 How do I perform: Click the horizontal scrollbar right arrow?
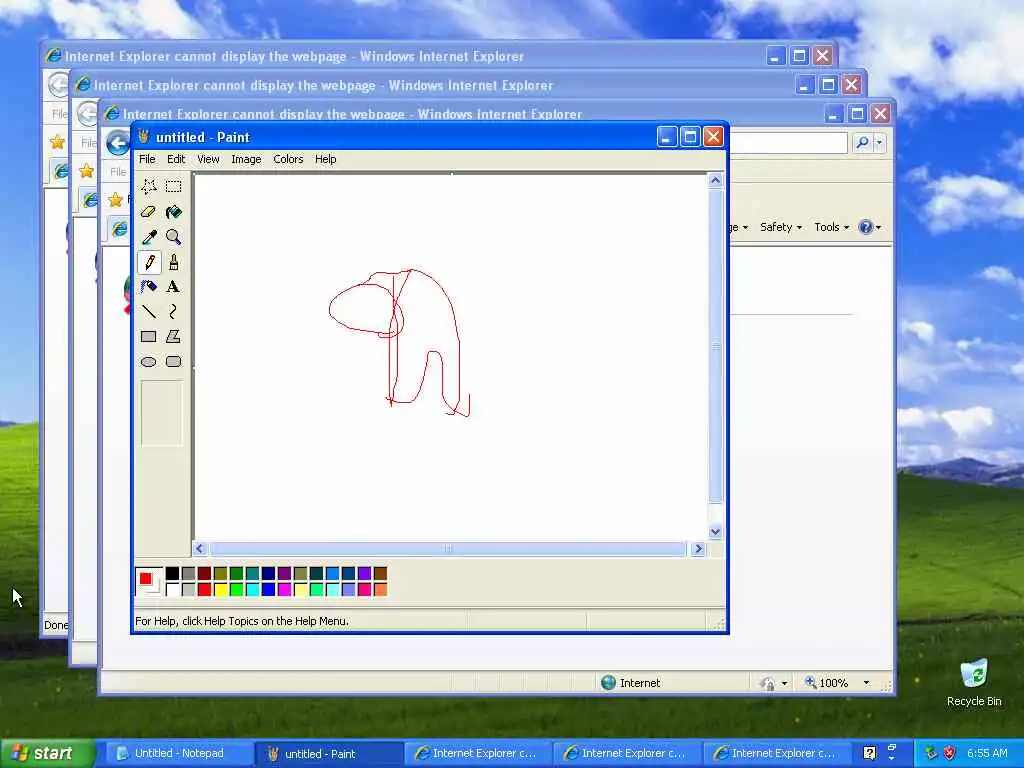[698, 549]
